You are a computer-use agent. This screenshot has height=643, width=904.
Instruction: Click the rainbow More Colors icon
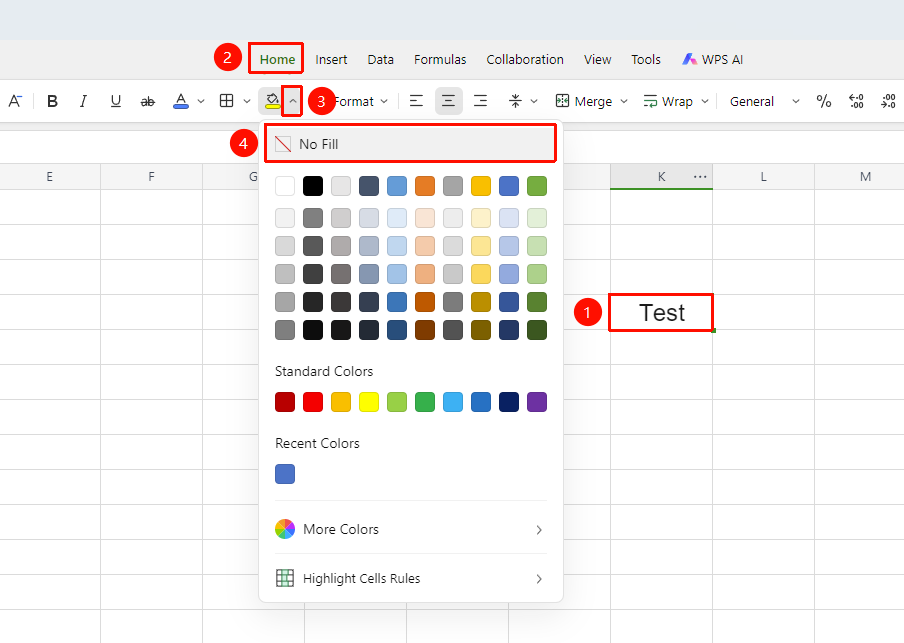[285, 529]
